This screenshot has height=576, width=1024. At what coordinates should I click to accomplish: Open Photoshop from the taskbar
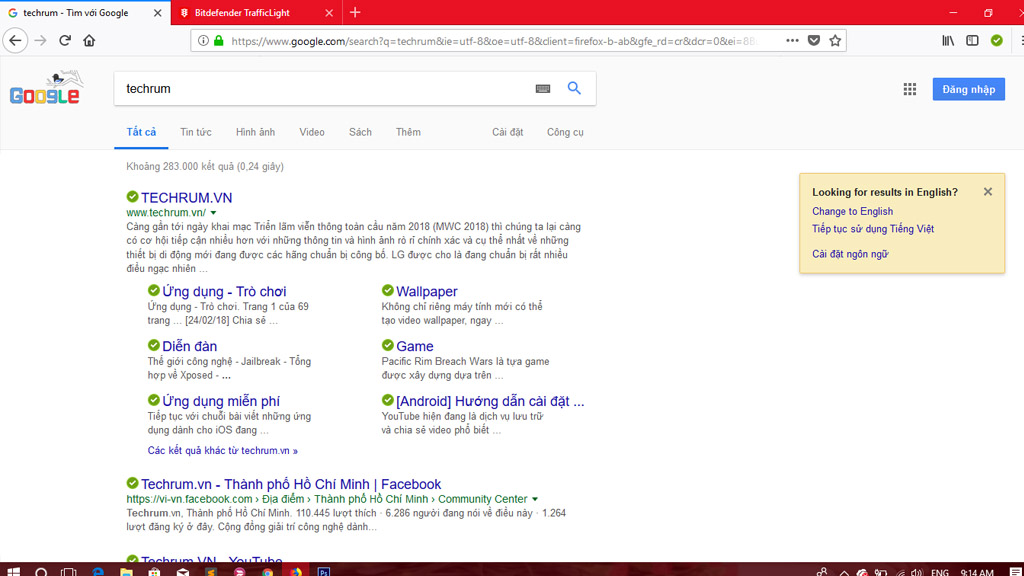click(x=323, y=572)
